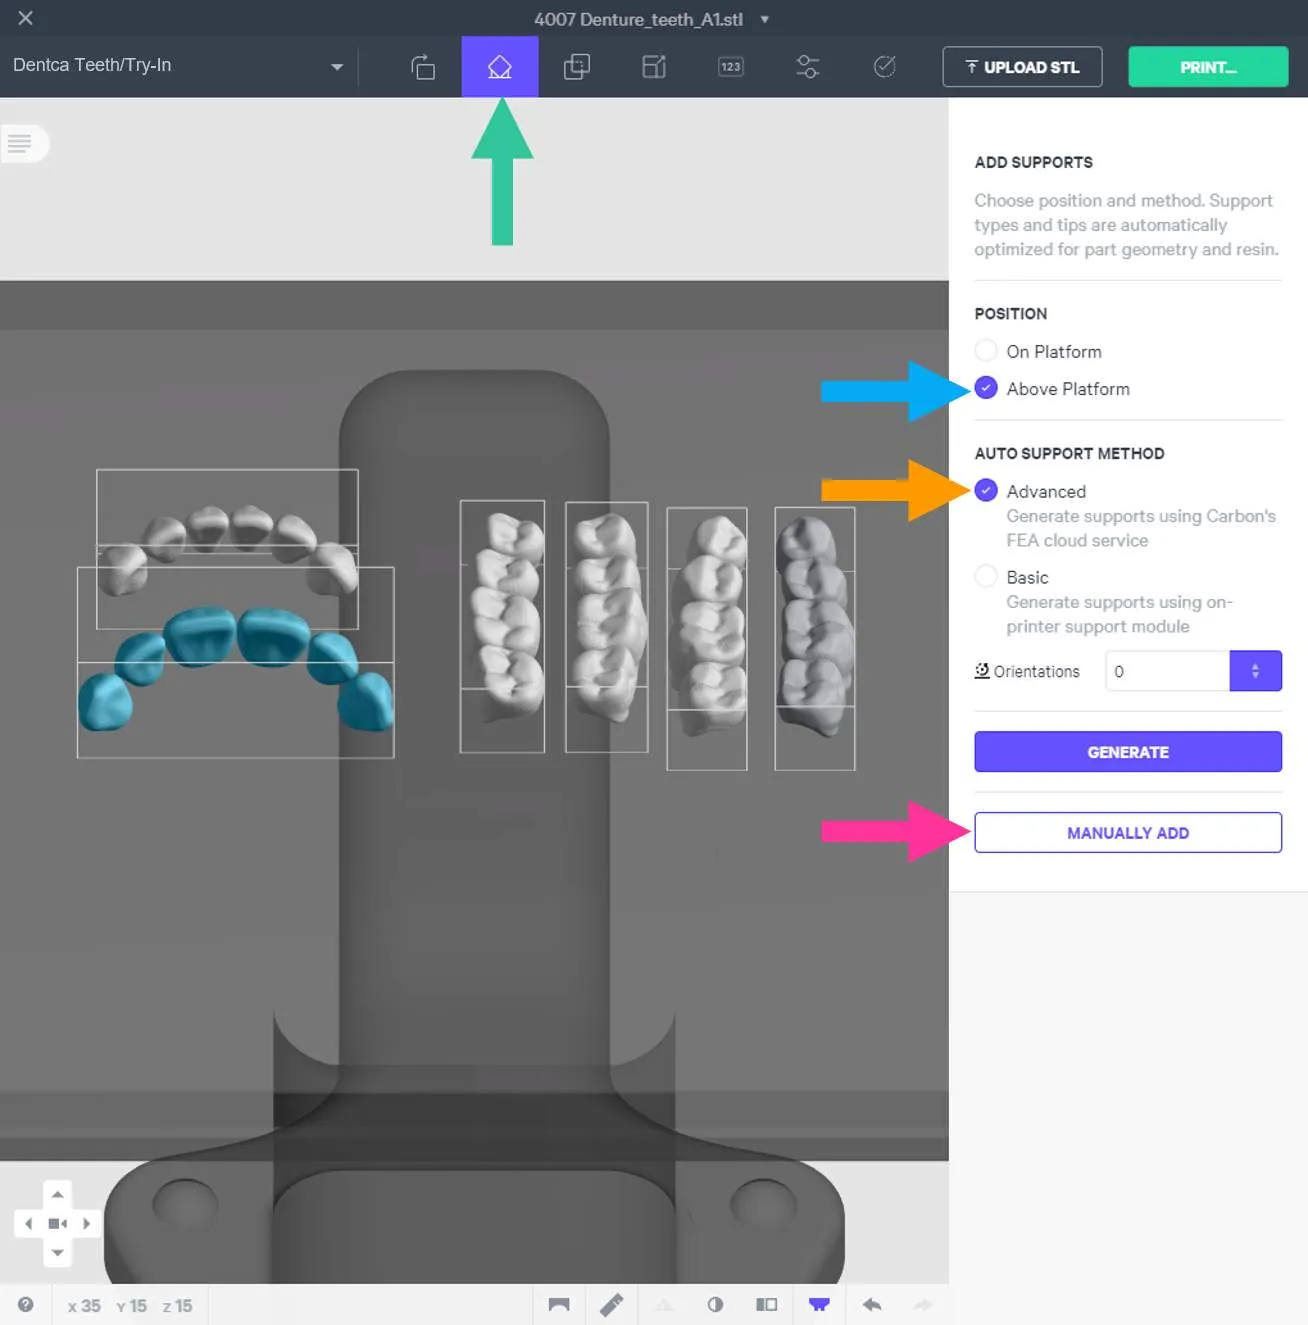Pan camera view right
This screenshot has width=1308, height=1325.
(87, 1223)
